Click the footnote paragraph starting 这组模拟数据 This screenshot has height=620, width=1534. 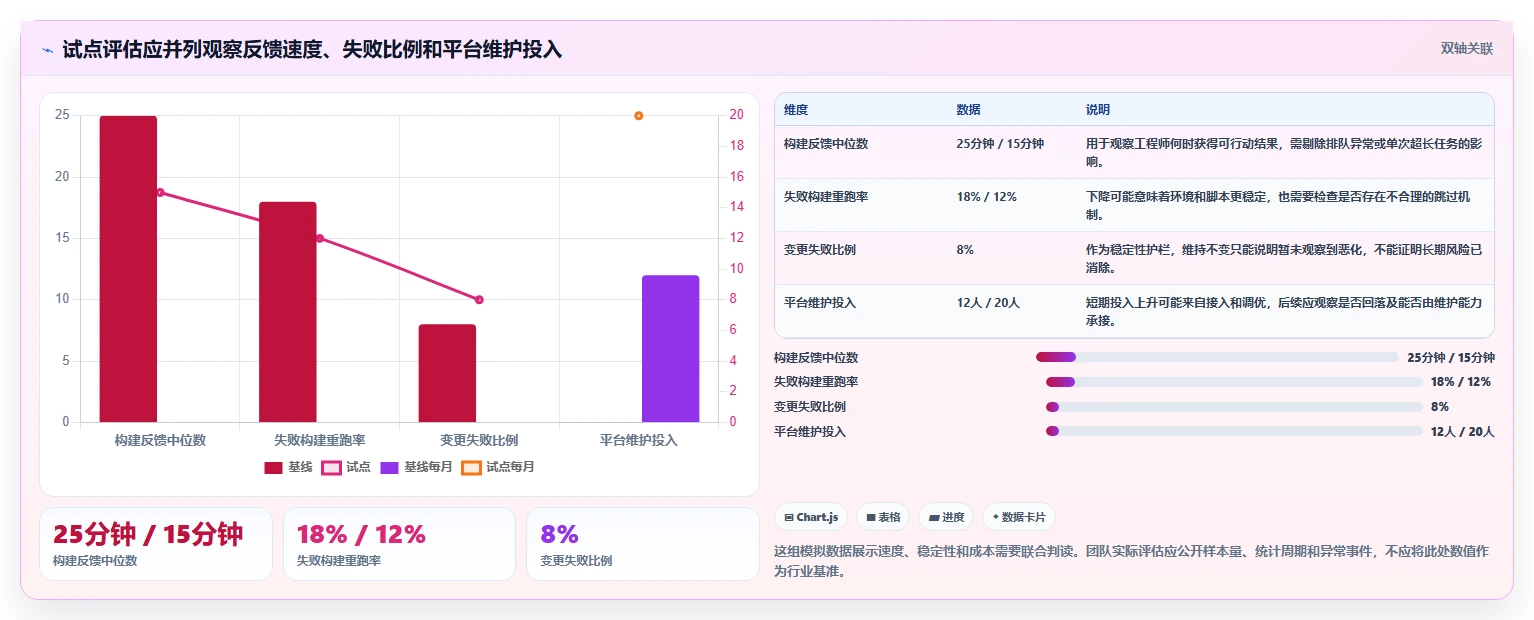[1134, 561]
